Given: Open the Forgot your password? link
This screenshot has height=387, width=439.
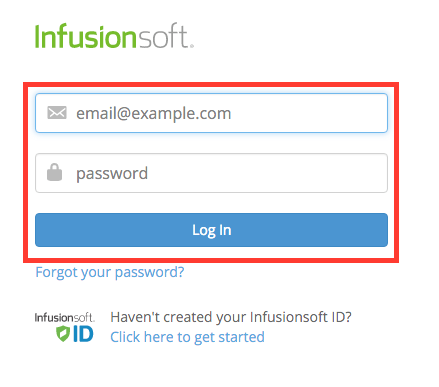Looking at the screenshot, I should pos(110,272).
